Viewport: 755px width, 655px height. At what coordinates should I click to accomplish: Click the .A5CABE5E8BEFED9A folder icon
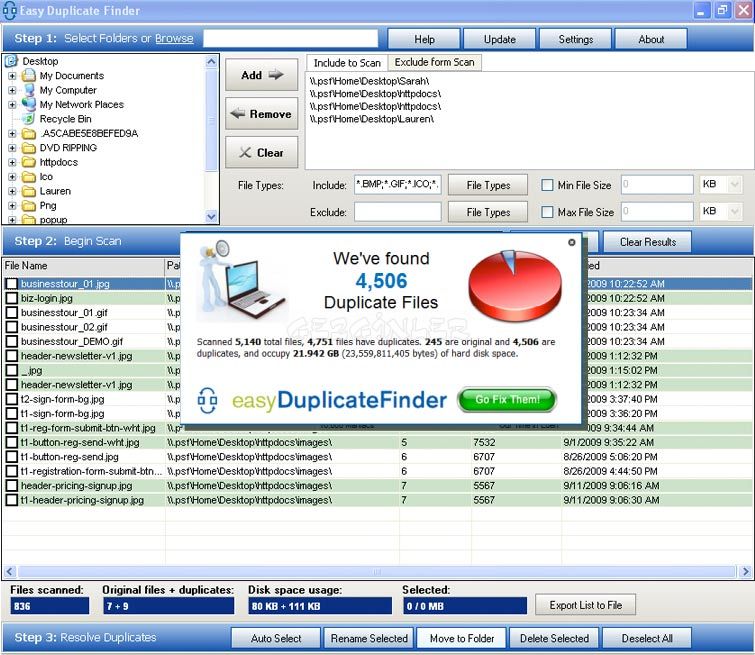[x=29, y=133]
